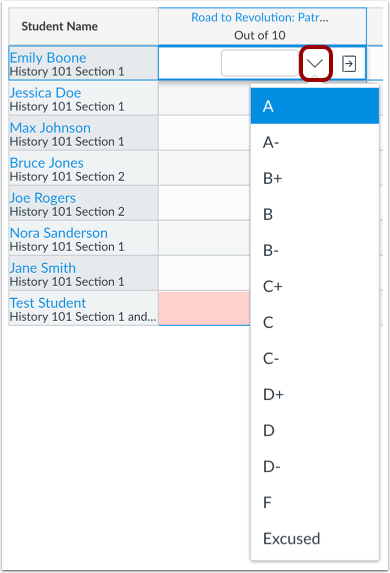
Task: Click the Student Name column header
Action: pos(84,26)
